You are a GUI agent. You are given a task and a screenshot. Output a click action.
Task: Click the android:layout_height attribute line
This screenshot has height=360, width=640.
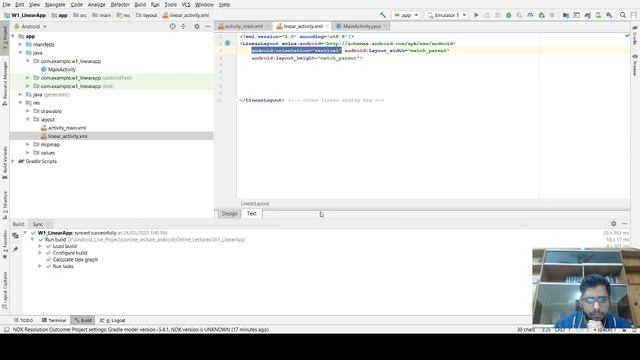pos(307,58)
